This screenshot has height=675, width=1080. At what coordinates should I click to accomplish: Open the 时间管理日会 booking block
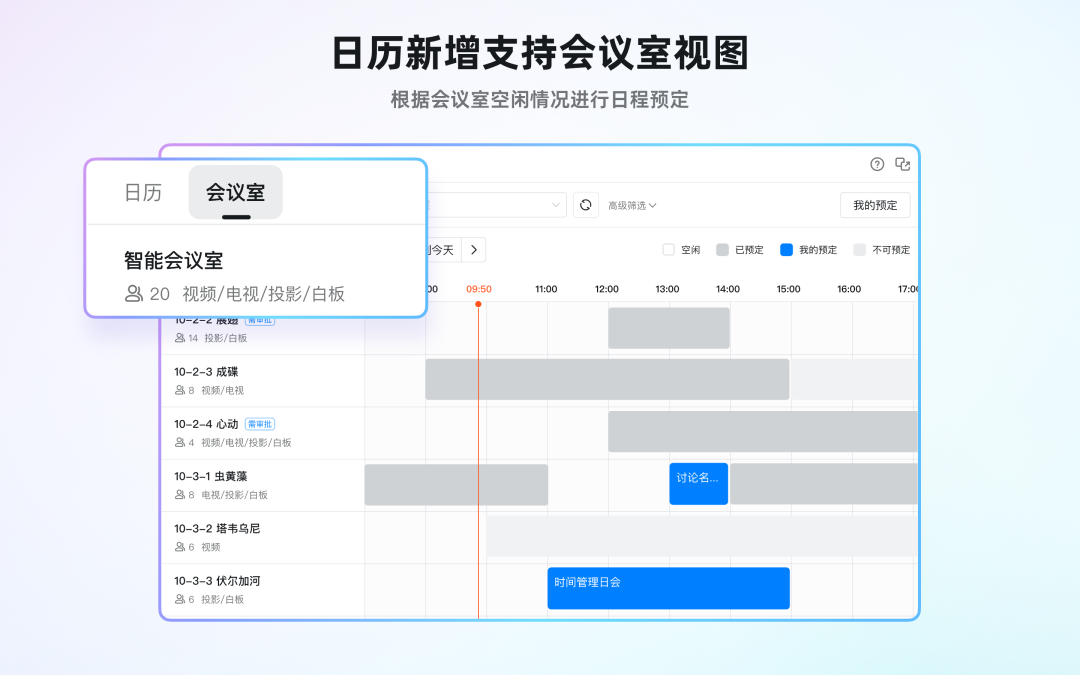tap(668, 588)
